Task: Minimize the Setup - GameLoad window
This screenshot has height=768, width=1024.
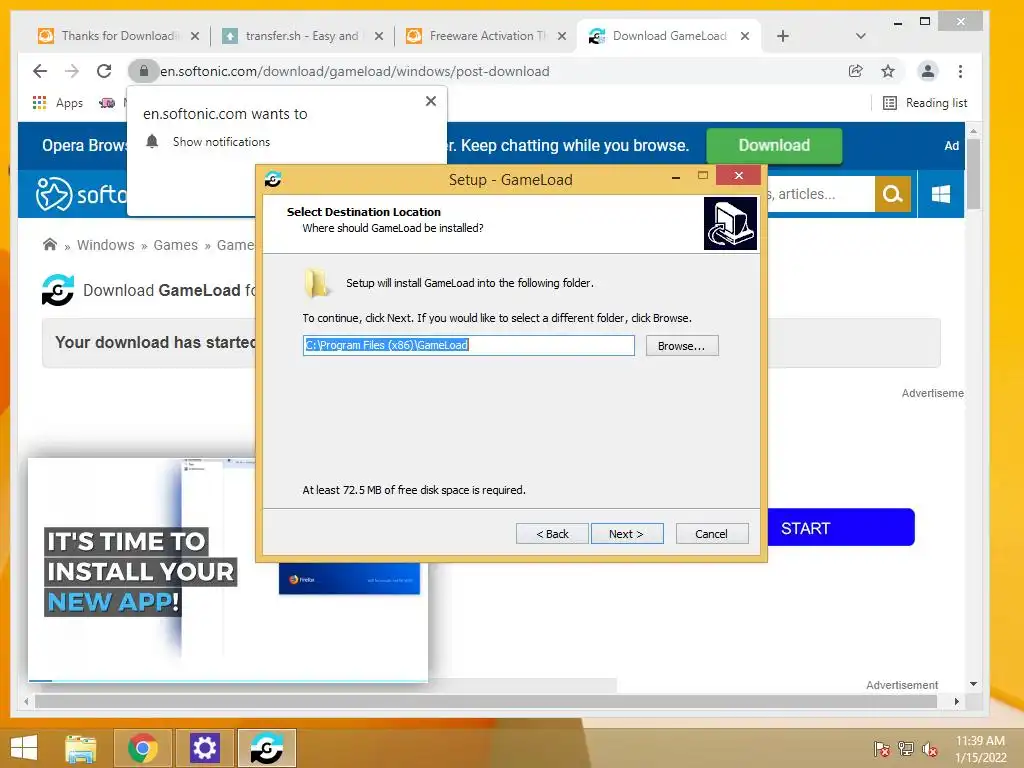Action: [x=676, y=177]
